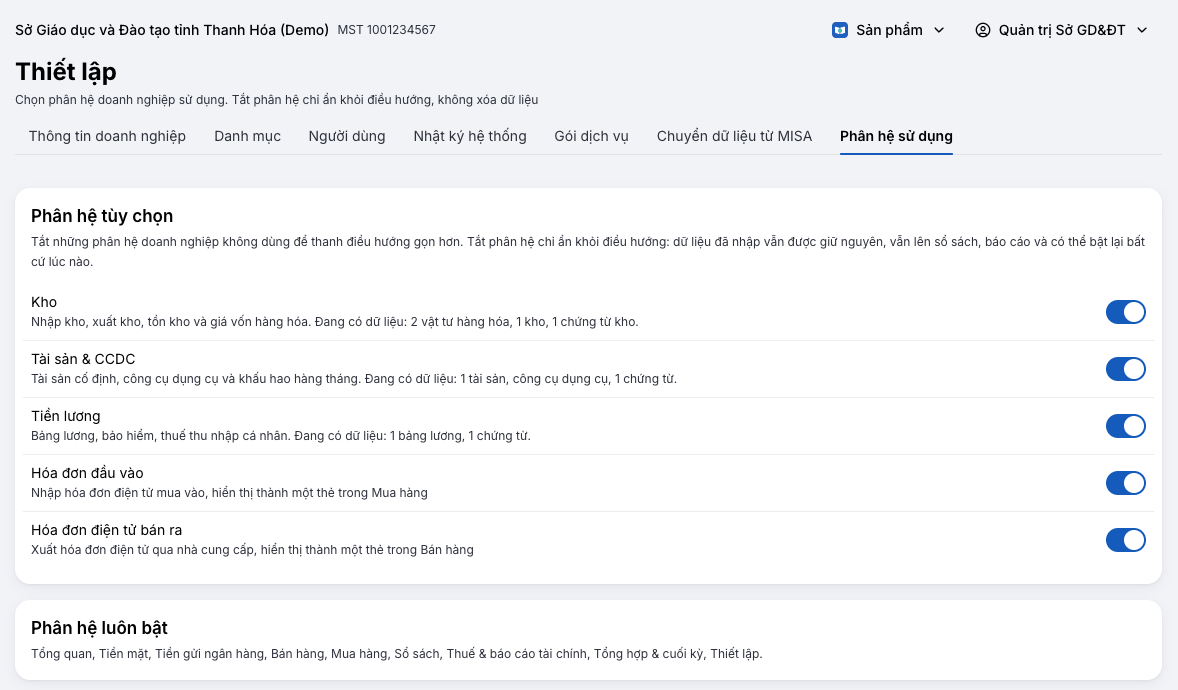Open the Sản phẩm product switcher
The width and height of the screenshot is (1178, 690).
tap(889, 30)
